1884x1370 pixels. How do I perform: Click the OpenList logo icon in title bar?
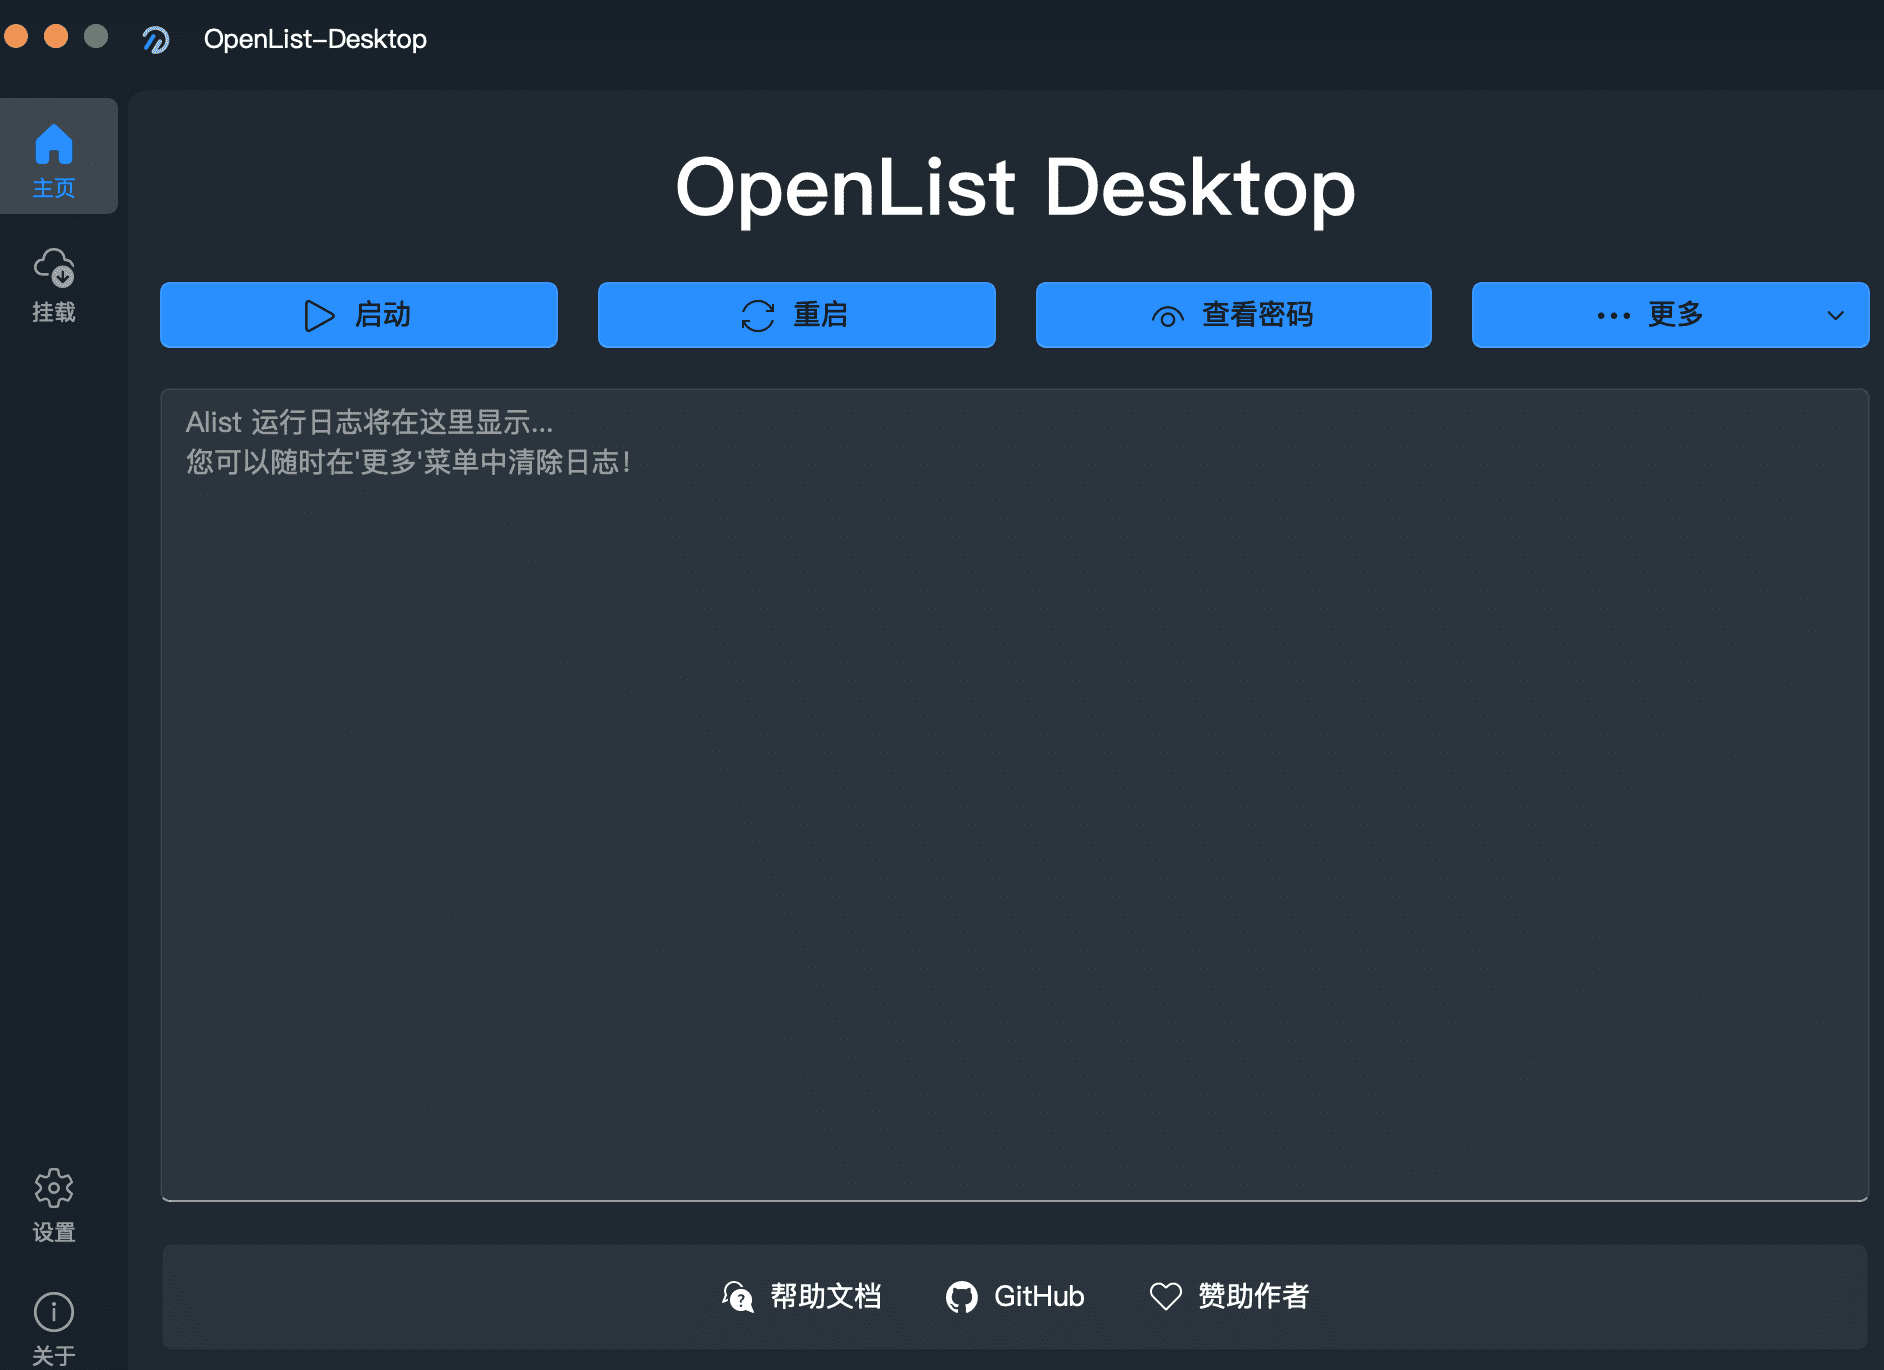(x=156, y=39)
